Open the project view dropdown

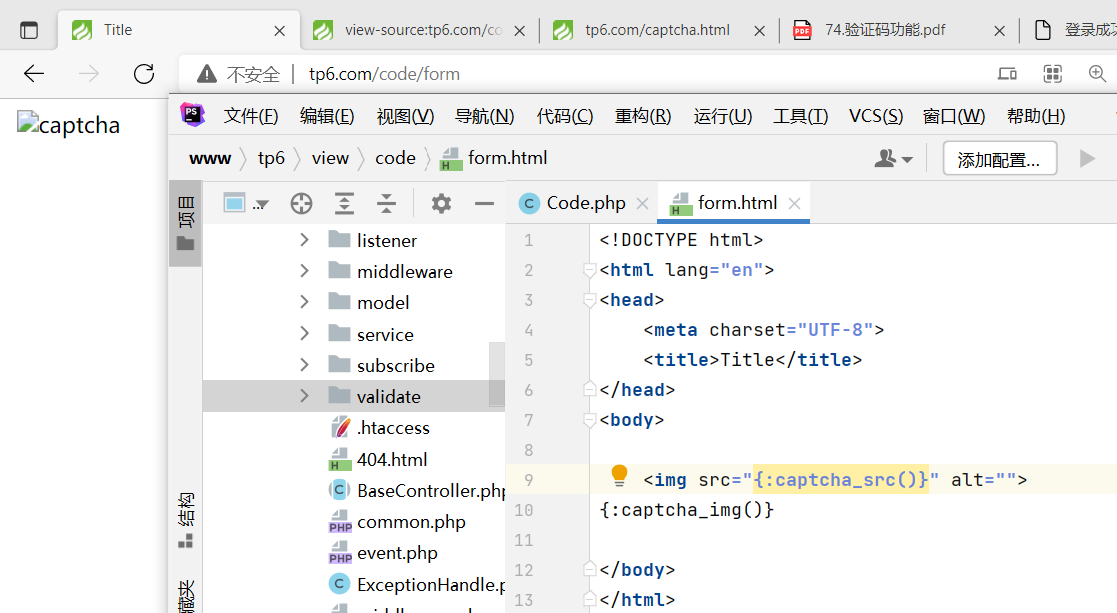[x=246, y=204]
